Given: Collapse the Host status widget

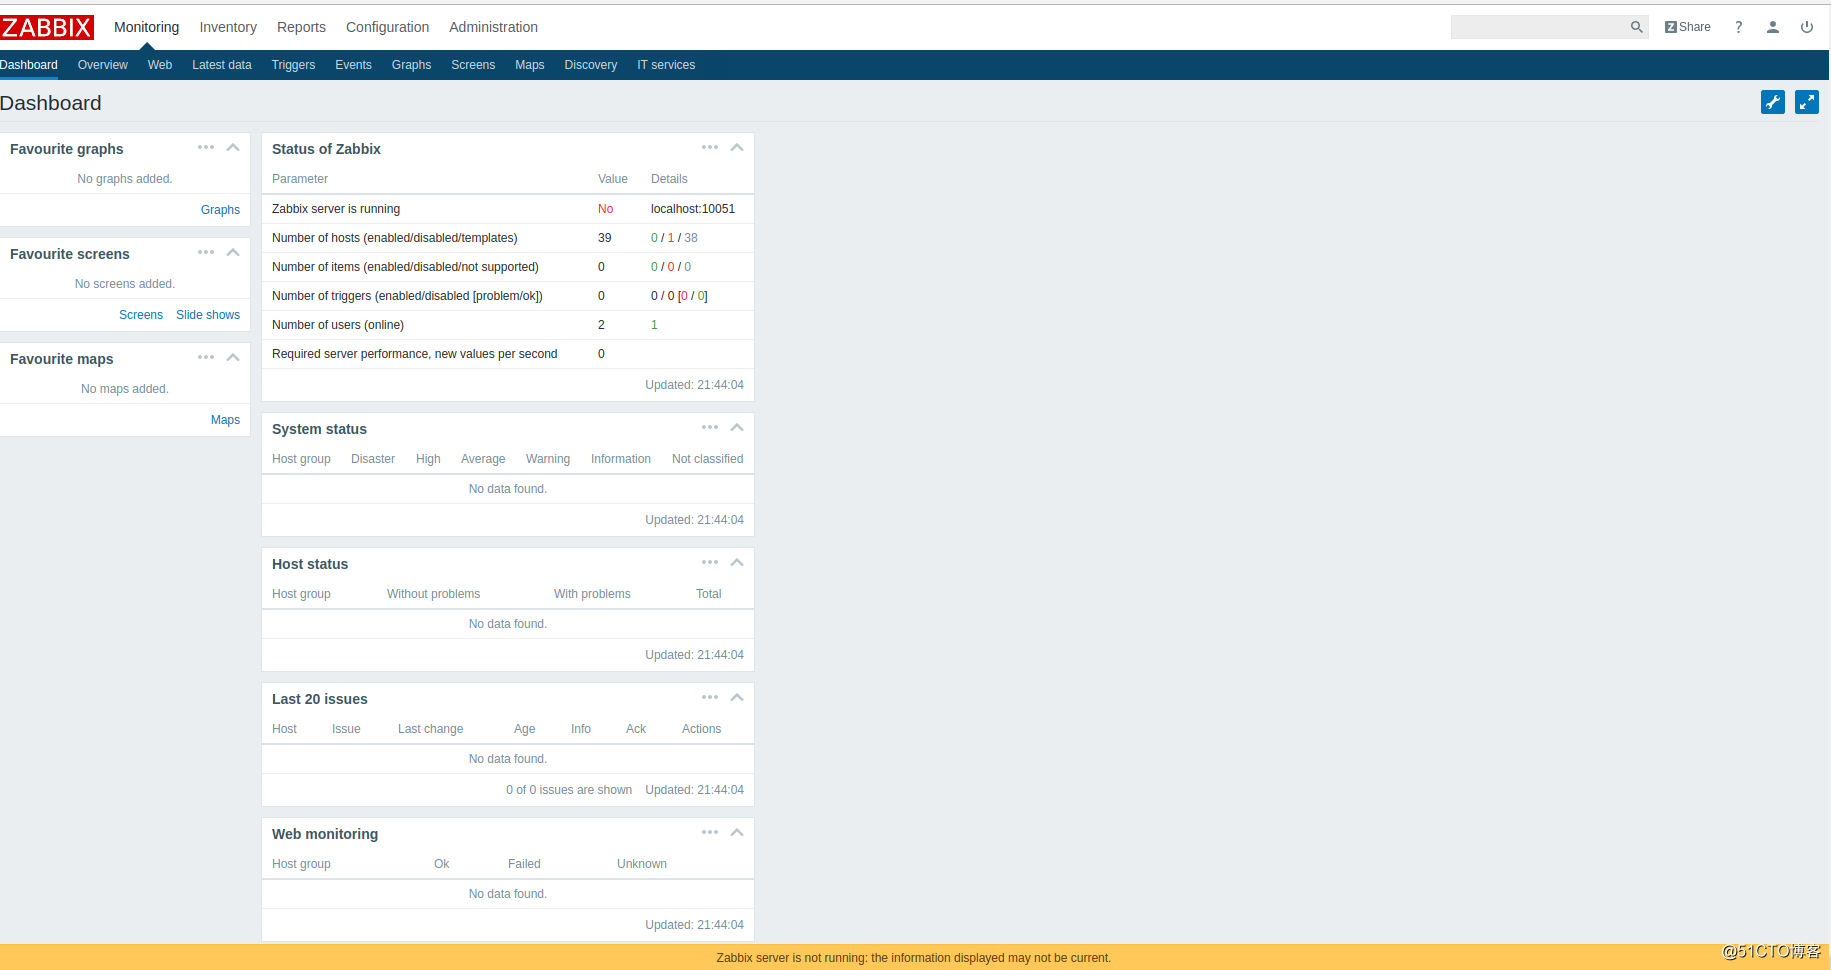Looking at the screenshot, I should click(x=737, y=562).
